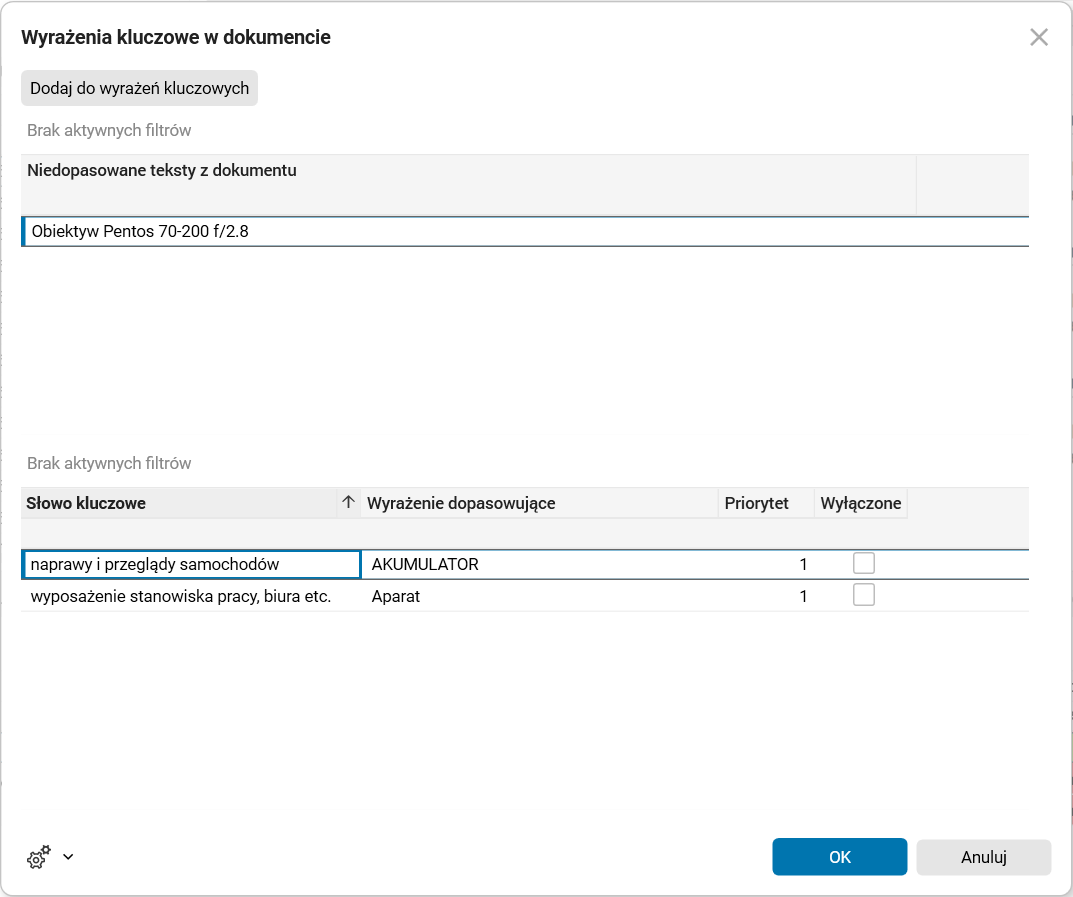Click the priority value in the Aparat row
The height and width of the screenshot is (897, 1073).
click(x=803, y=597)
